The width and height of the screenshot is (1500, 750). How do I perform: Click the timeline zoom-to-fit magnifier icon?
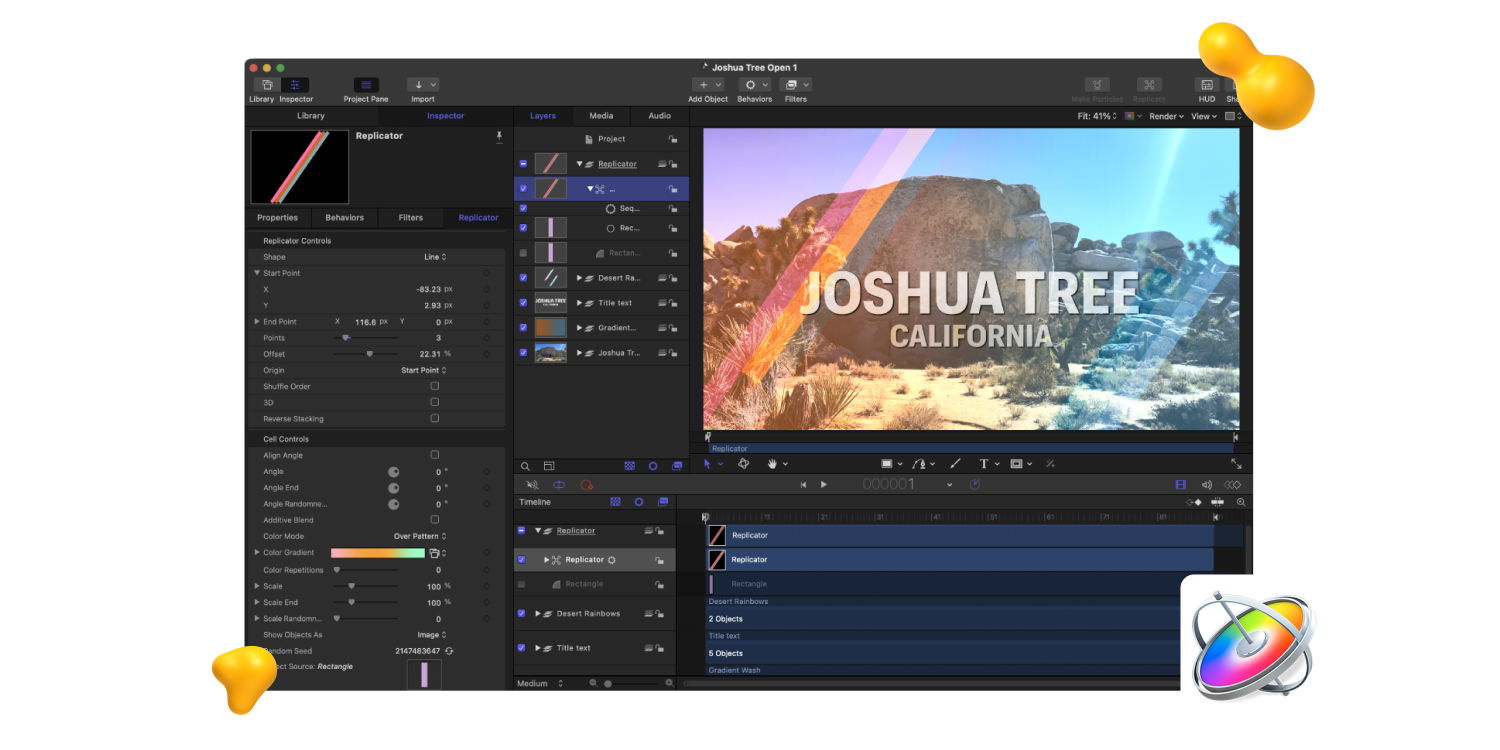(1241, 502)
